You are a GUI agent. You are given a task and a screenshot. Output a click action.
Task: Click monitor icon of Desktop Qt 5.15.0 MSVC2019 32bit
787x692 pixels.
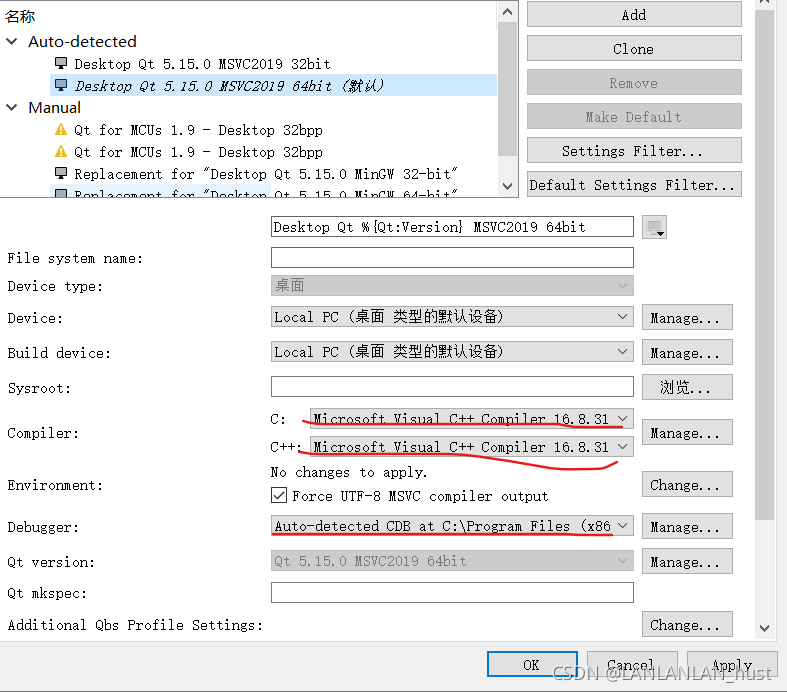pyautogui.click(x=61, y=63)
